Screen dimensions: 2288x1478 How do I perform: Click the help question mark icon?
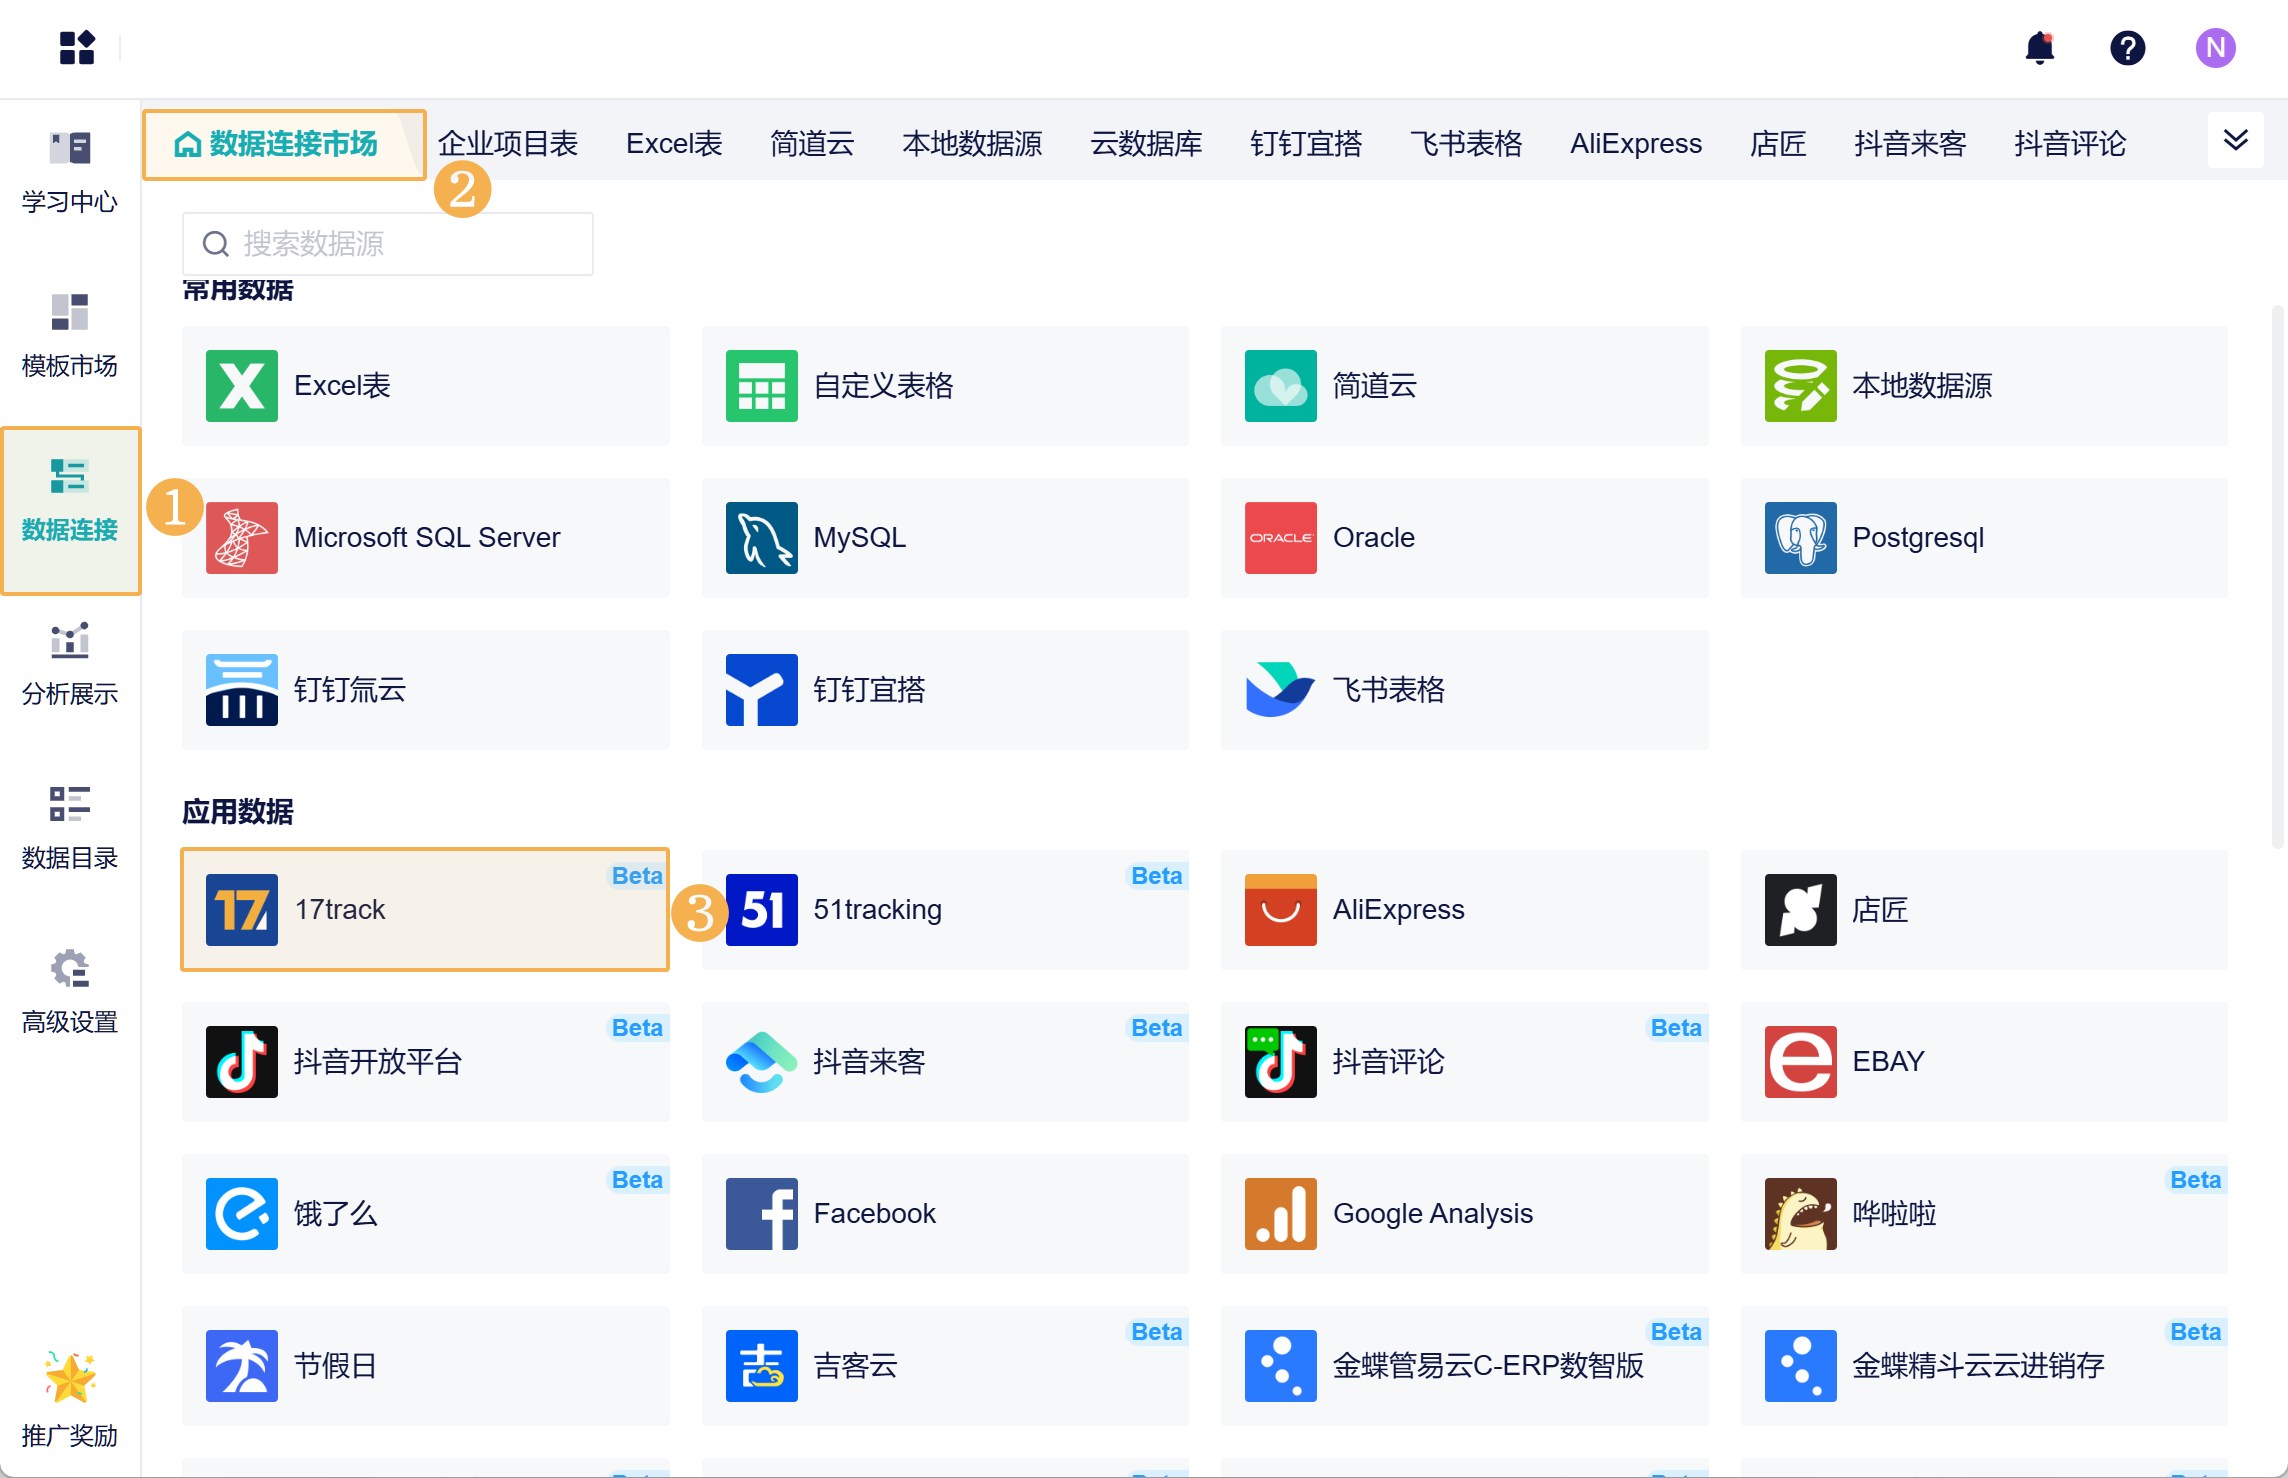click(x=2127, y=48)
